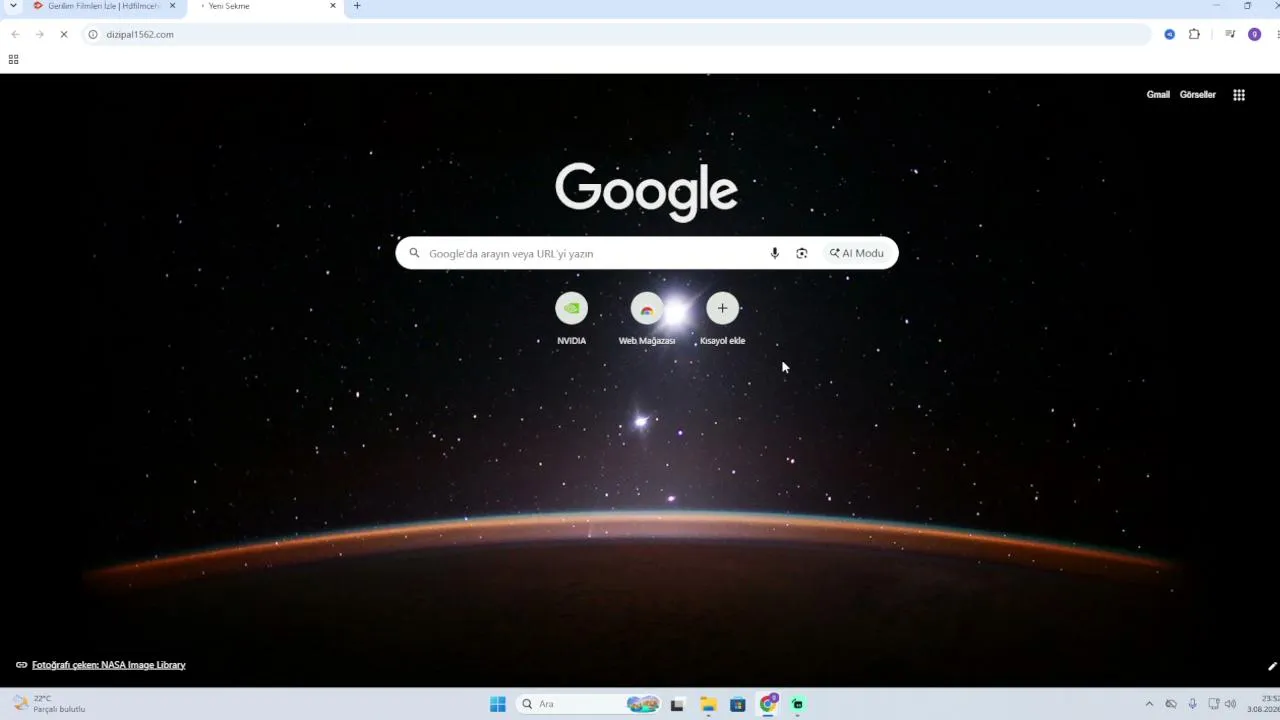Open Microsoft Store from the taskbar
Viewport: 1280px width, 720px height.
(738, 704)
